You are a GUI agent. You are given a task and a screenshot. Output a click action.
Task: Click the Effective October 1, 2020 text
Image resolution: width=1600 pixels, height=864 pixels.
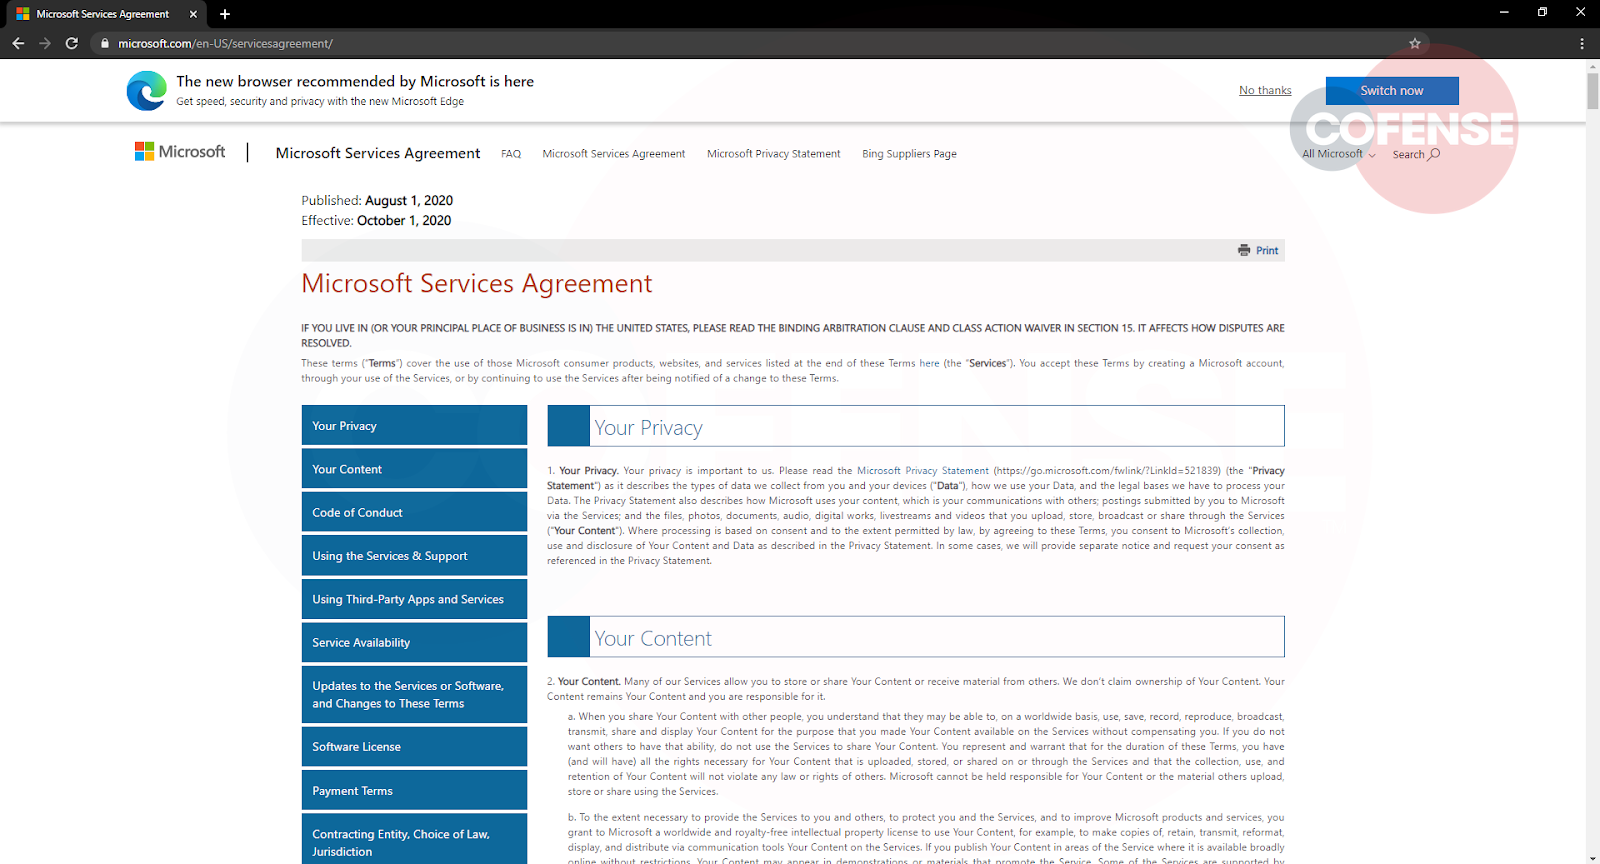pyautogui.click(x=376, y=220)
